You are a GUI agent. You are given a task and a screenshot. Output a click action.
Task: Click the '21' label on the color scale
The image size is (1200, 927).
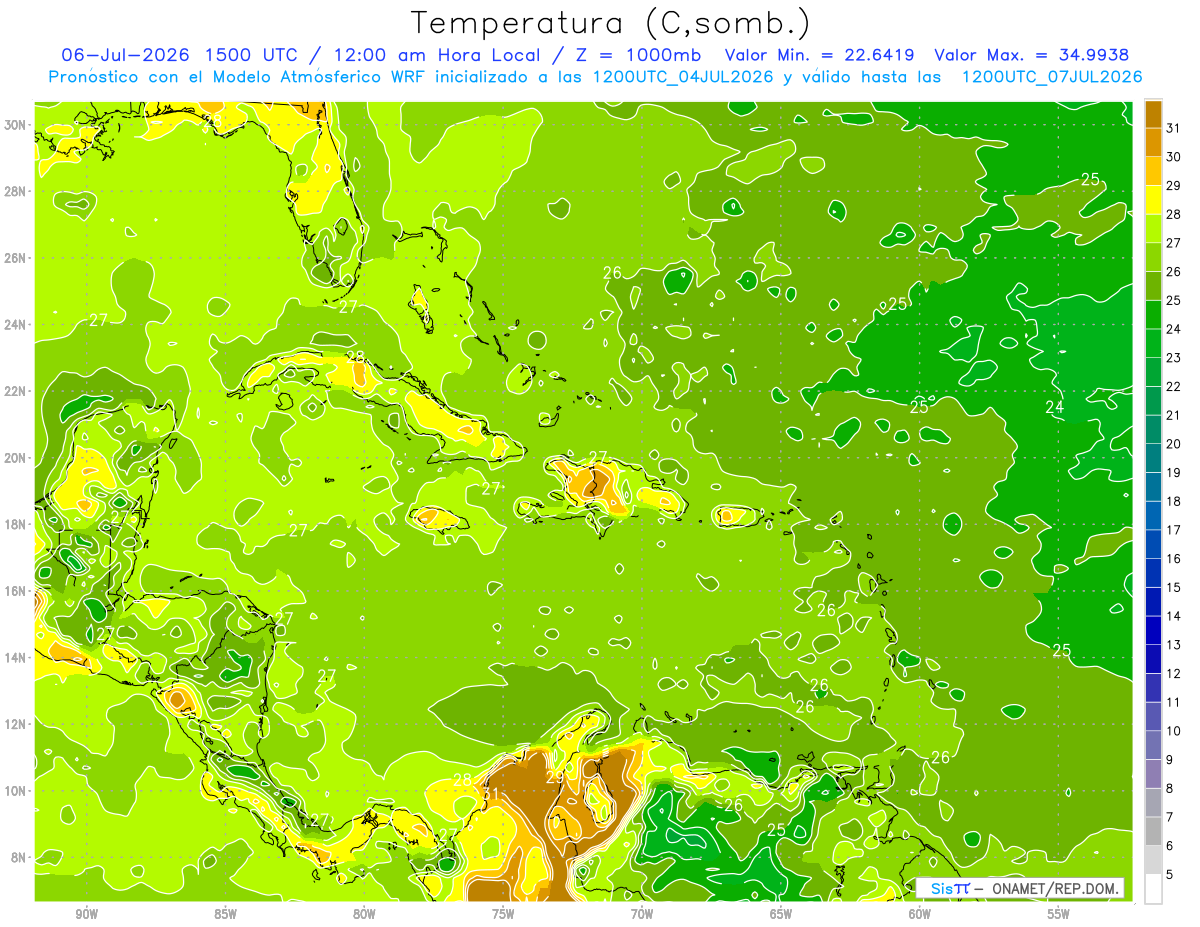(x=1174, y=415)
